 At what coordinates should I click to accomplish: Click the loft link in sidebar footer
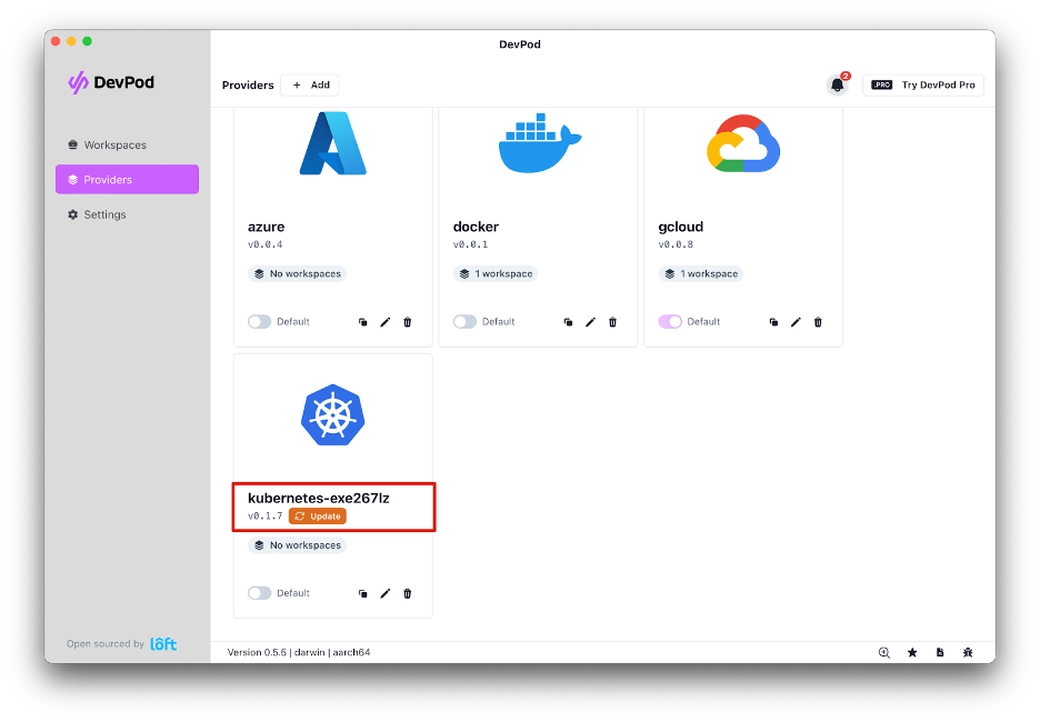(x=163, y=644)
